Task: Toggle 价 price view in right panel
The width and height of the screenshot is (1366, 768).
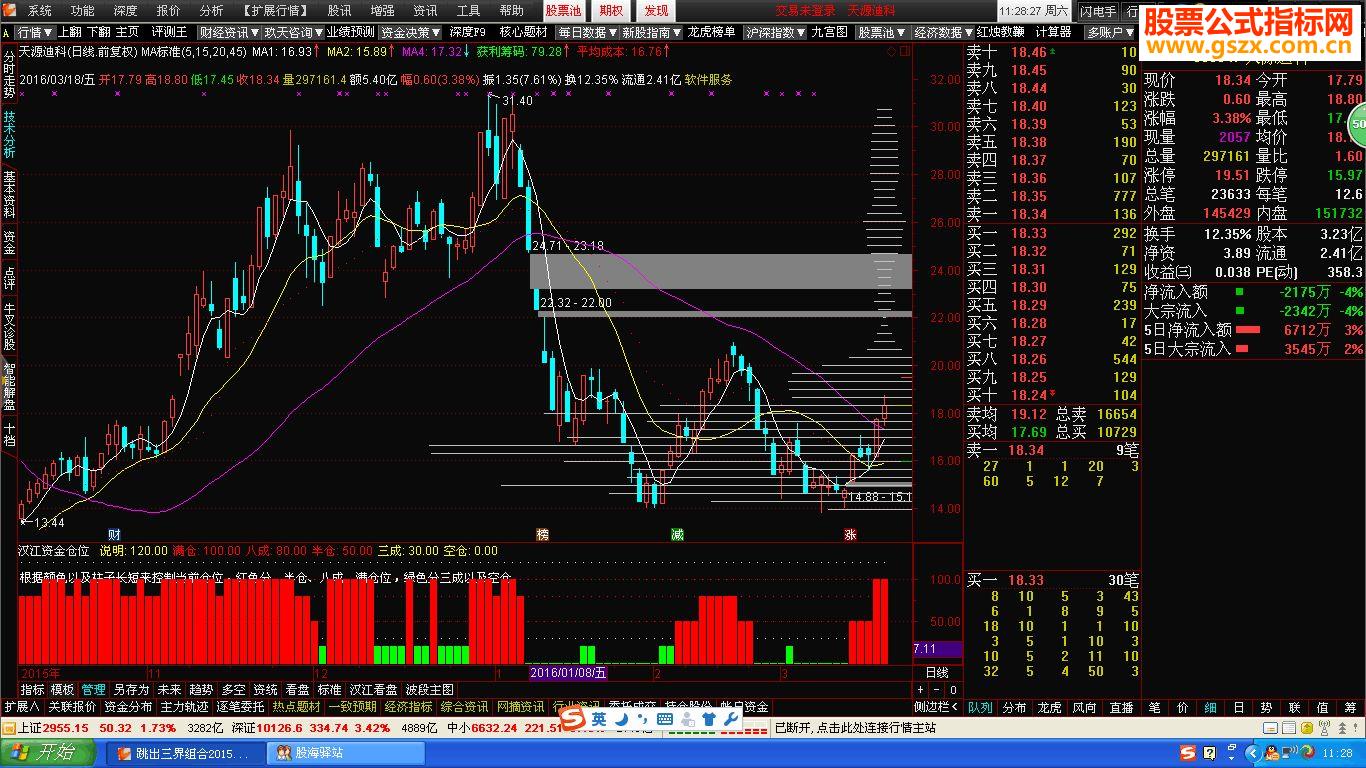Action: 1182,708
